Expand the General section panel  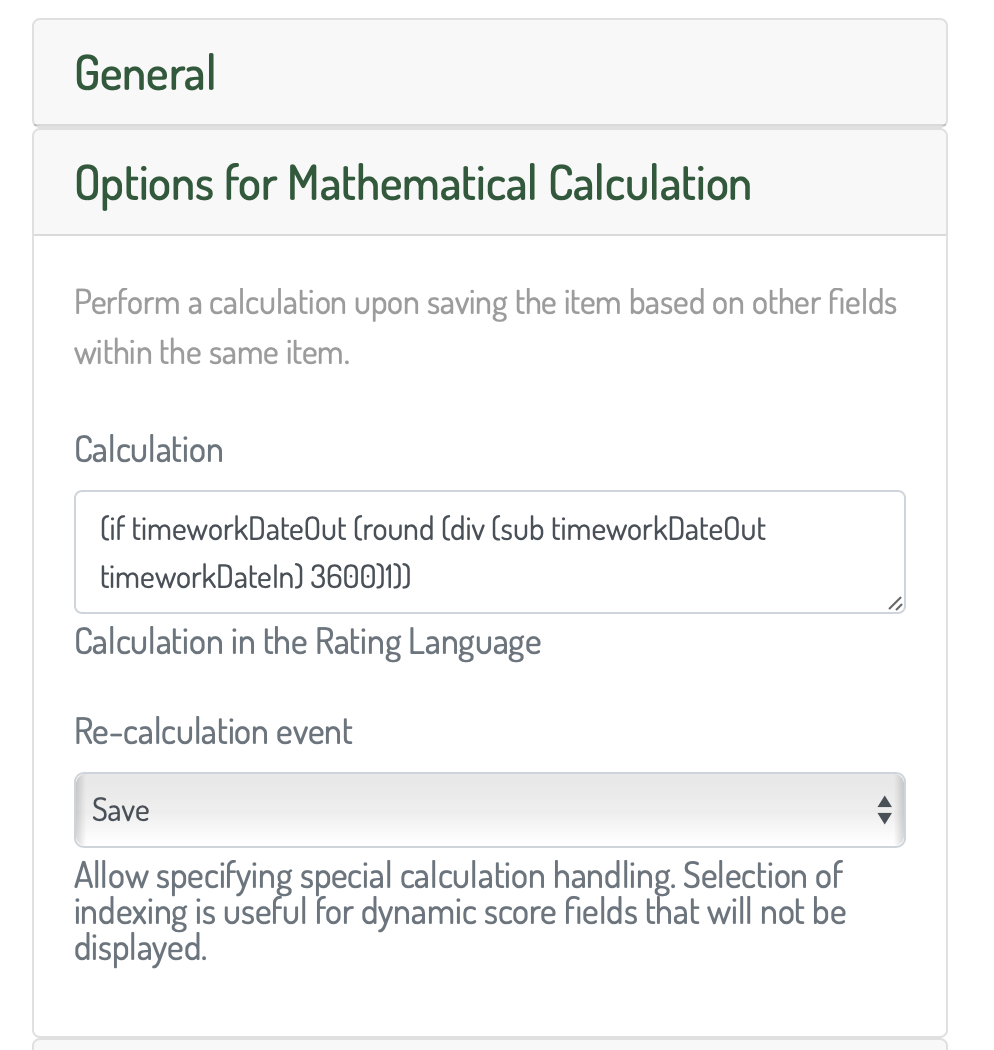point(490,72)
